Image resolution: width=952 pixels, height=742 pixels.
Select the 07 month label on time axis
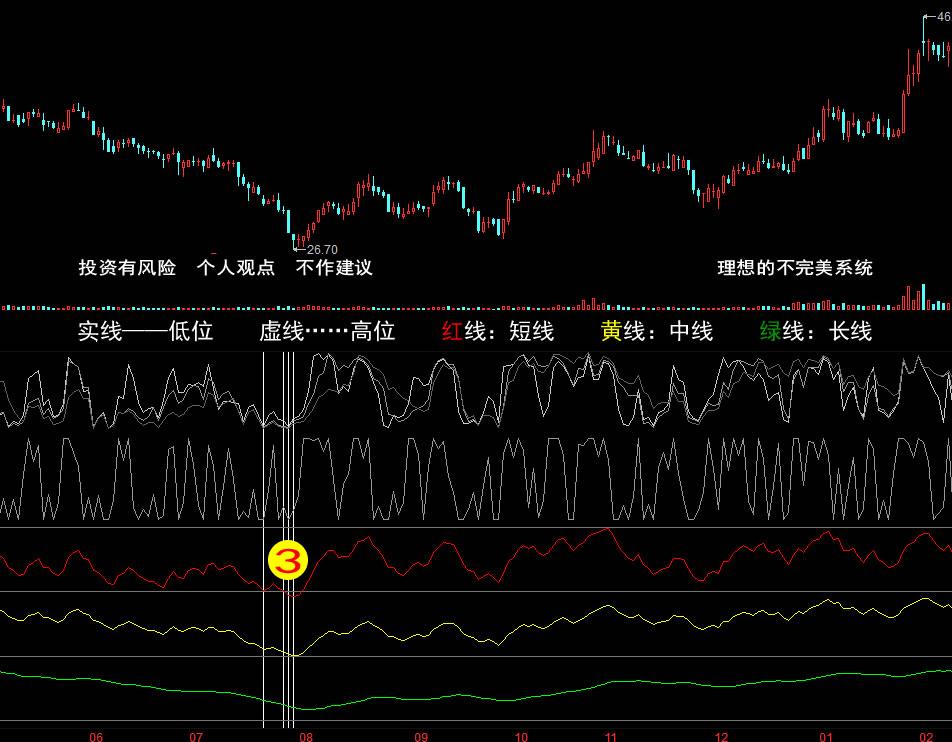click(196, 736)
